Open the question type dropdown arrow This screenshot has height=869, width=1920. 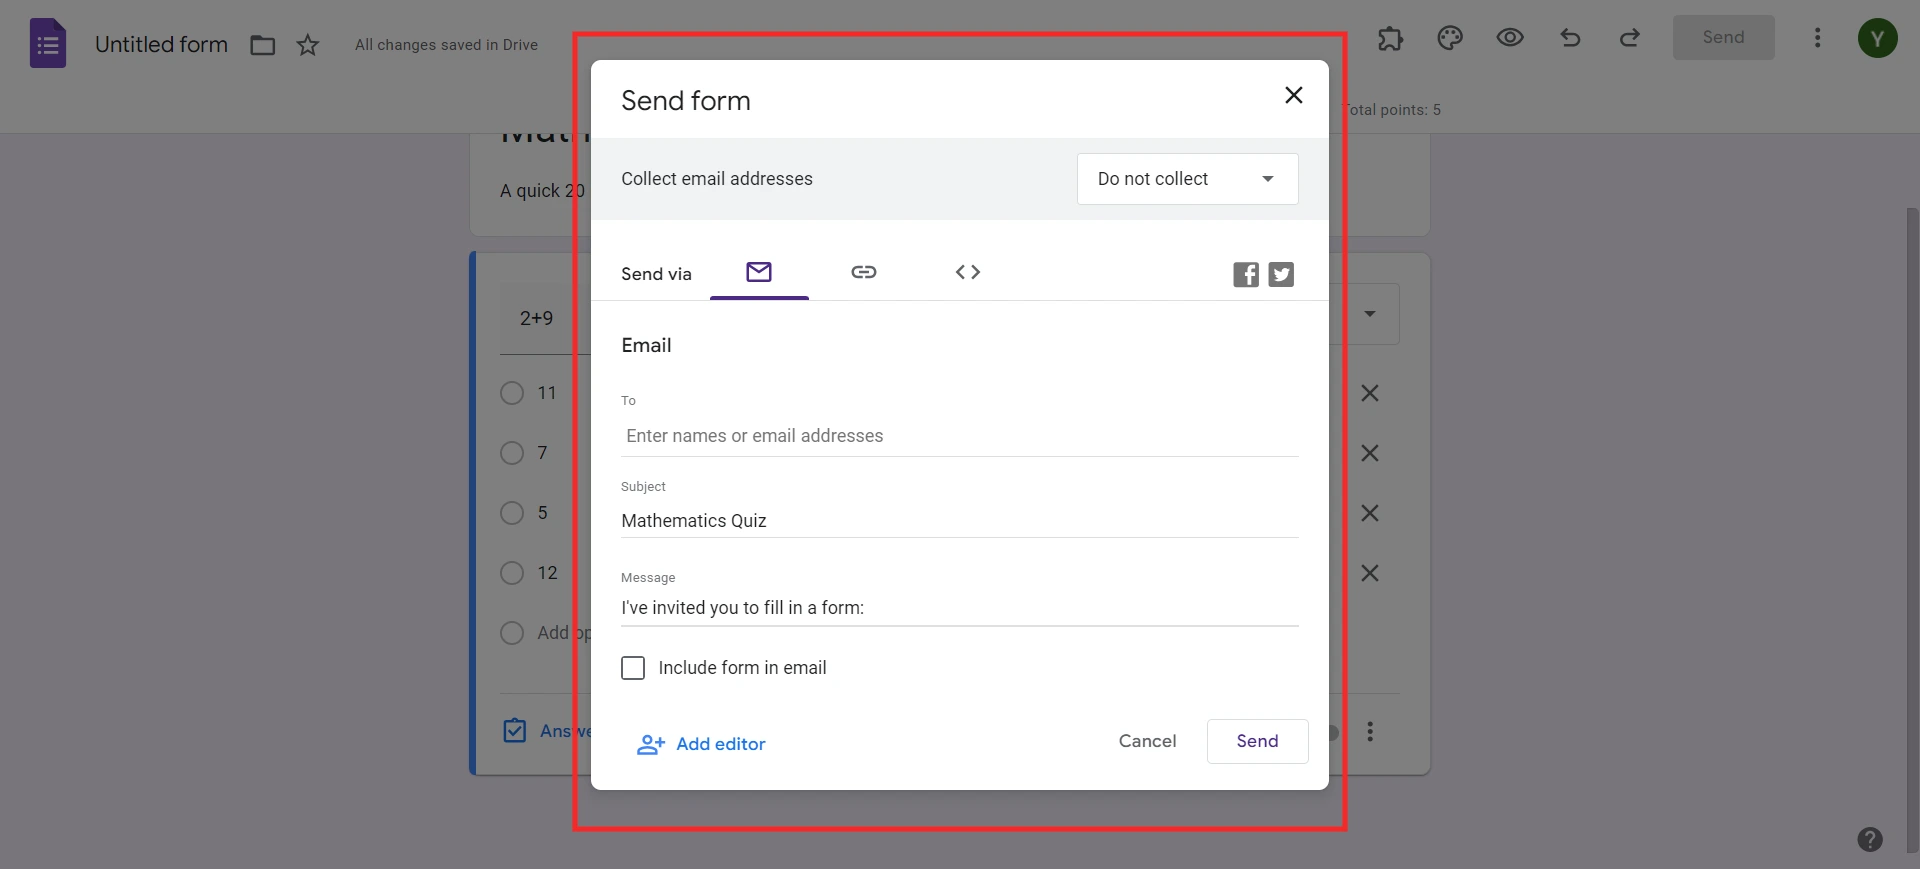(1370, 314)
